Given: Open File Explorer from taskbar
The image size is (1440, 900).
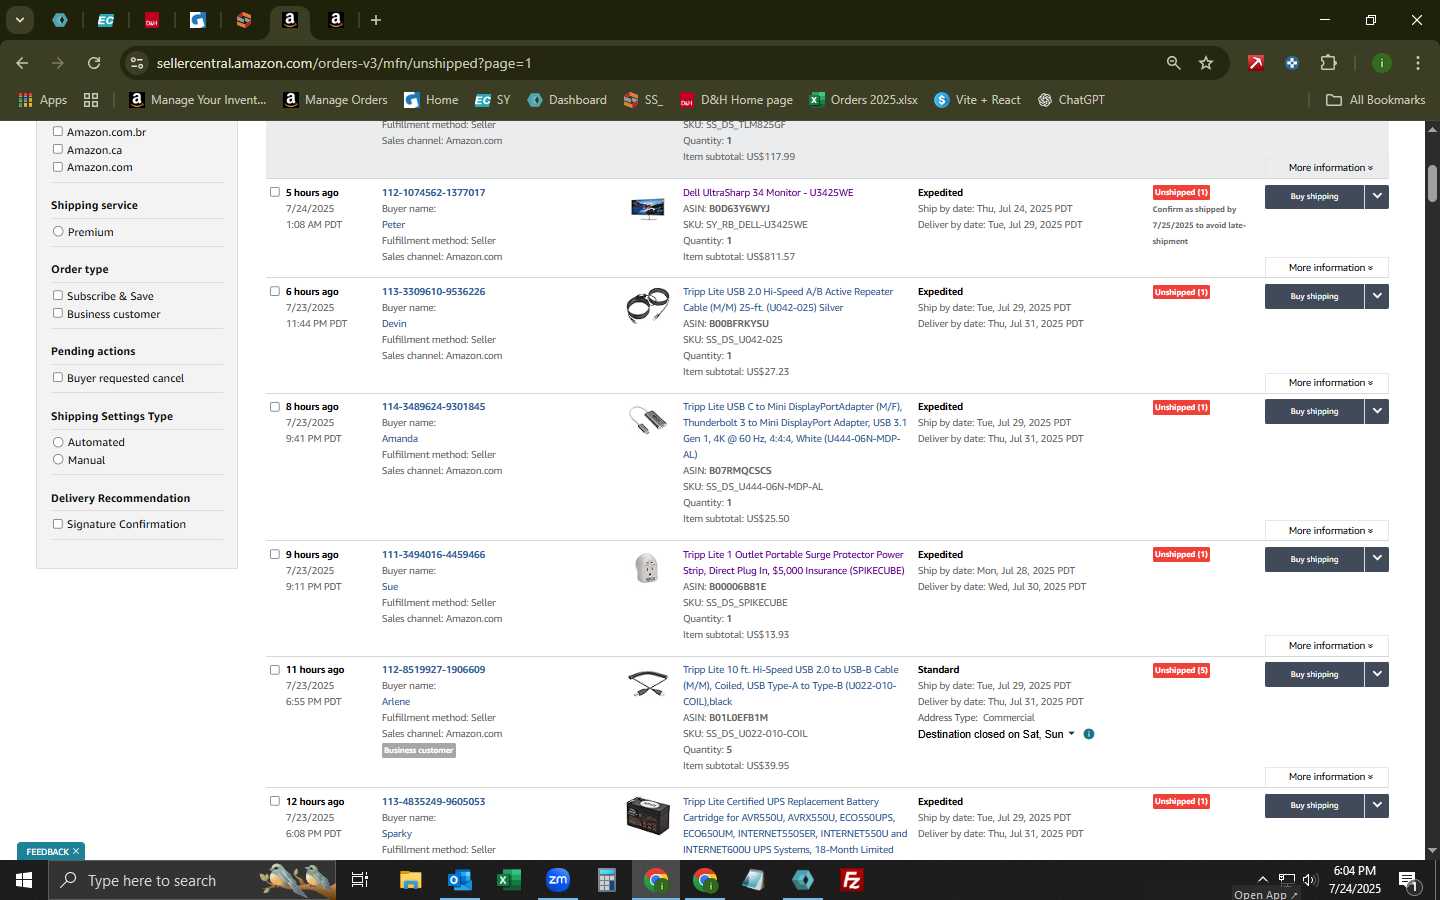Looking at the screenshot, I should point(411,880).
